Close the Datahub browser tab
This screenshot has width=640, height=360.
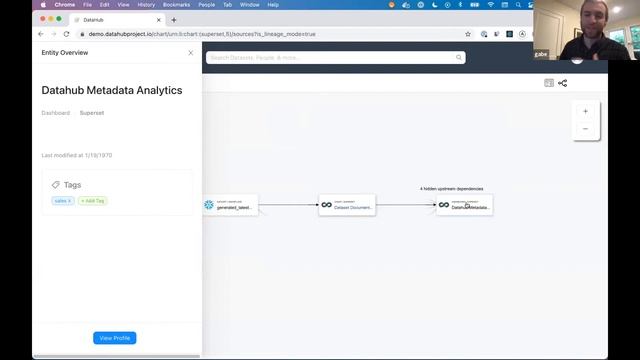pyautogui.click(x=159, y=20)
